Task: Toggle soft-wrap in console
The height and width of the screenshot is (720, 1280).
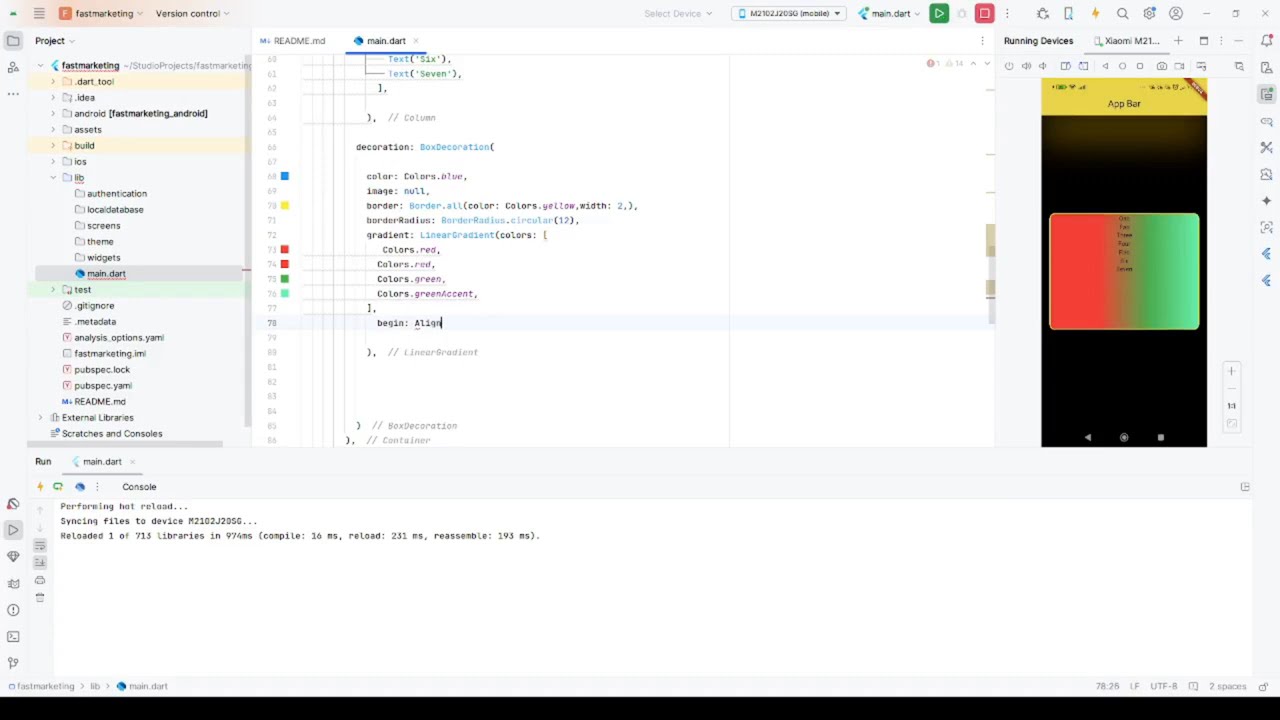Action: click(40, 545)
